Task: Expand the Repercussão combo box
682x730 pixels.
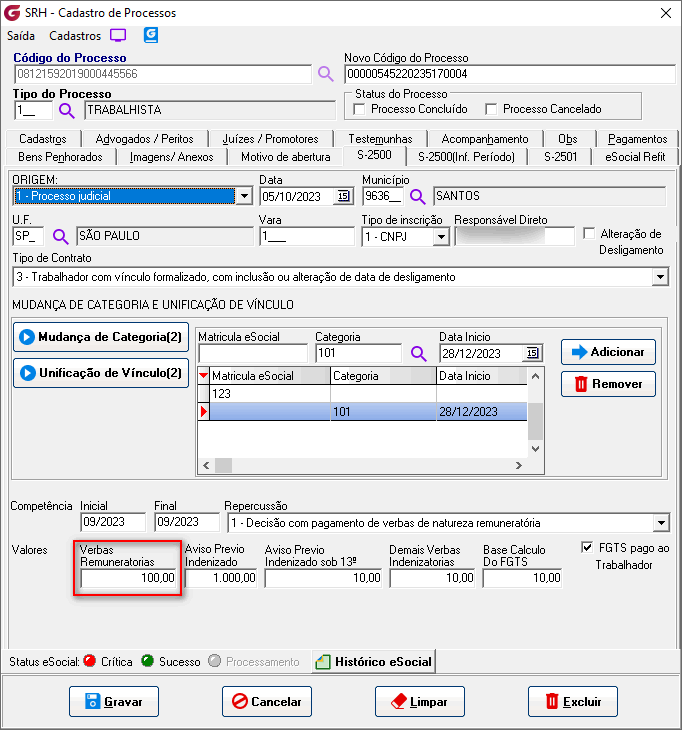Action: click(x=659, y=523)
